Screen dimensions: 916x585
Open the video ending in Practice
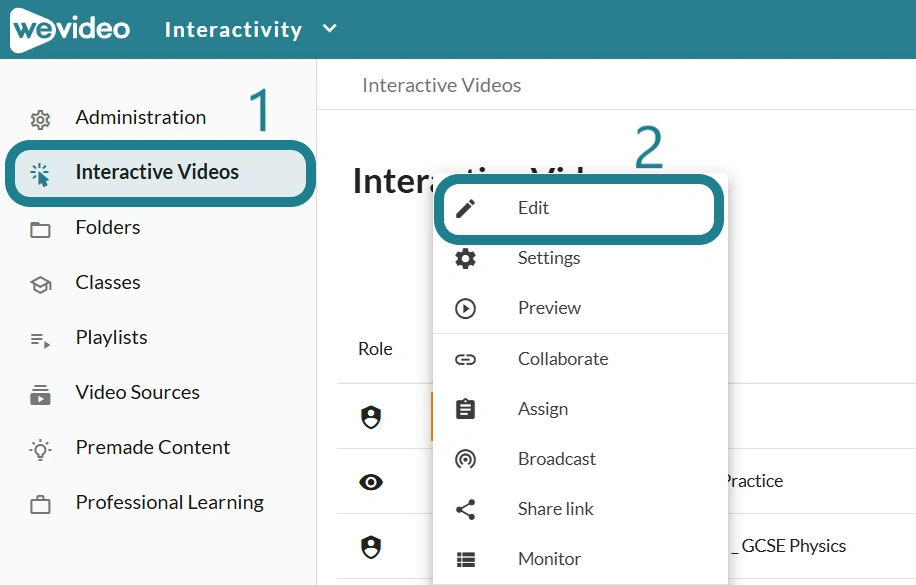[755, 481]
